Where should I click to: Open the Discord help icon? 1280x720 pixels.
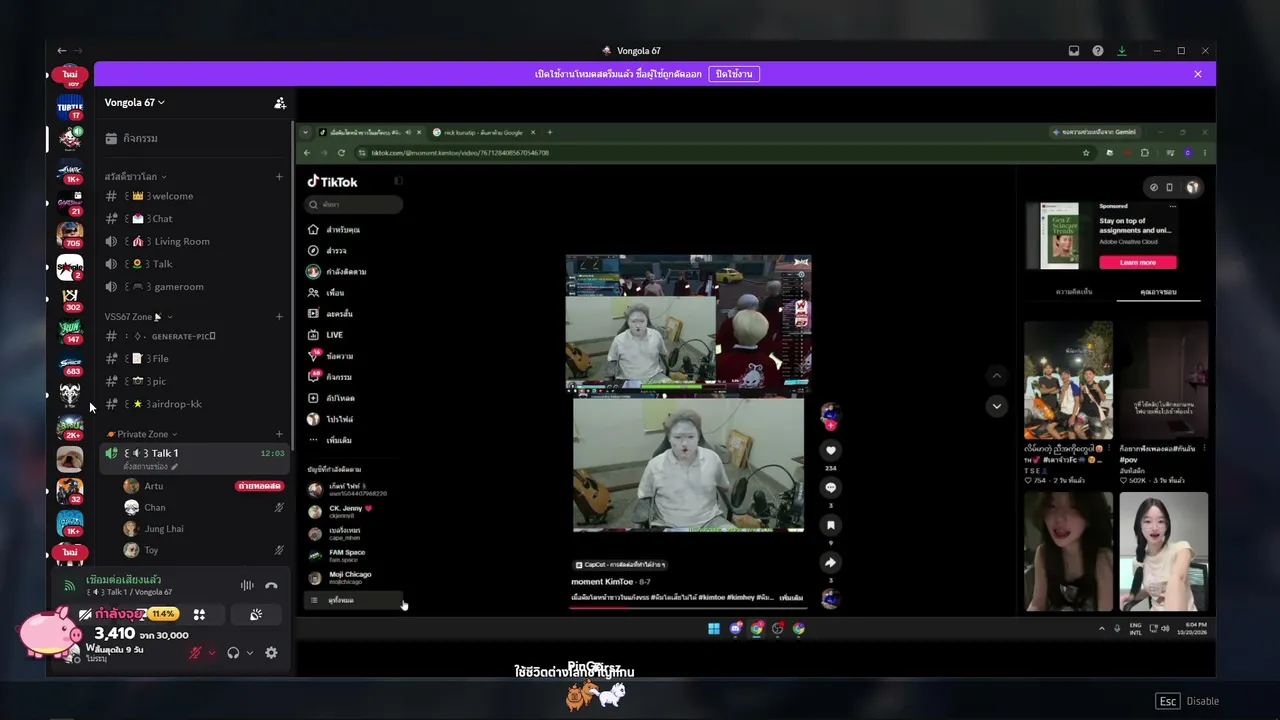[x=1098, y=51]
